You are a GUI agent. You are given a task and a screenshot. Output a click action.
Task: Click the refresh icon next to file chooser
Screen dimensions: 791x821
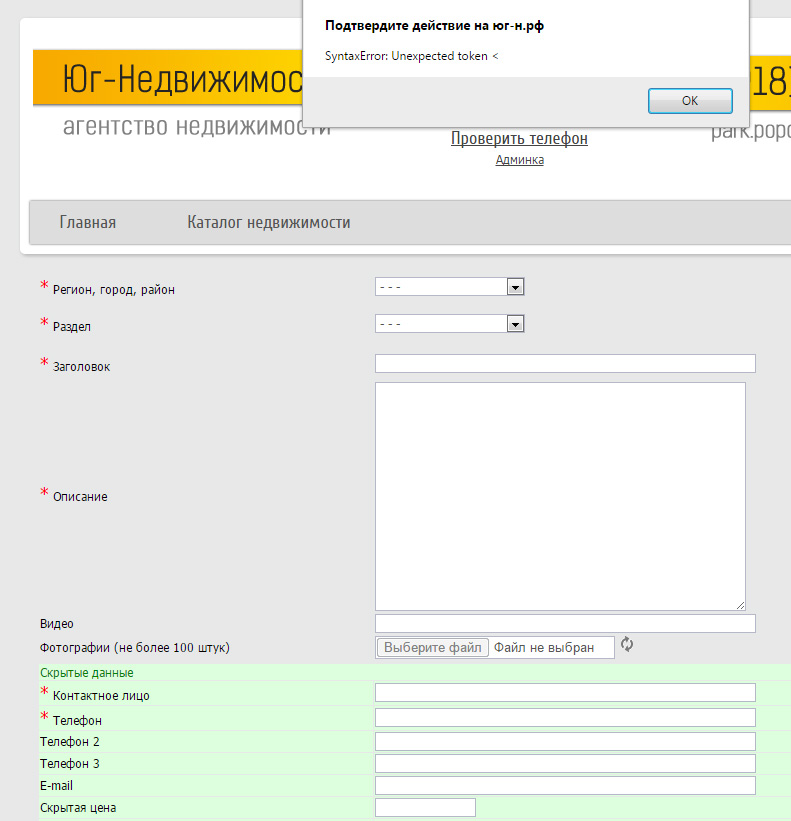point(627,645)
